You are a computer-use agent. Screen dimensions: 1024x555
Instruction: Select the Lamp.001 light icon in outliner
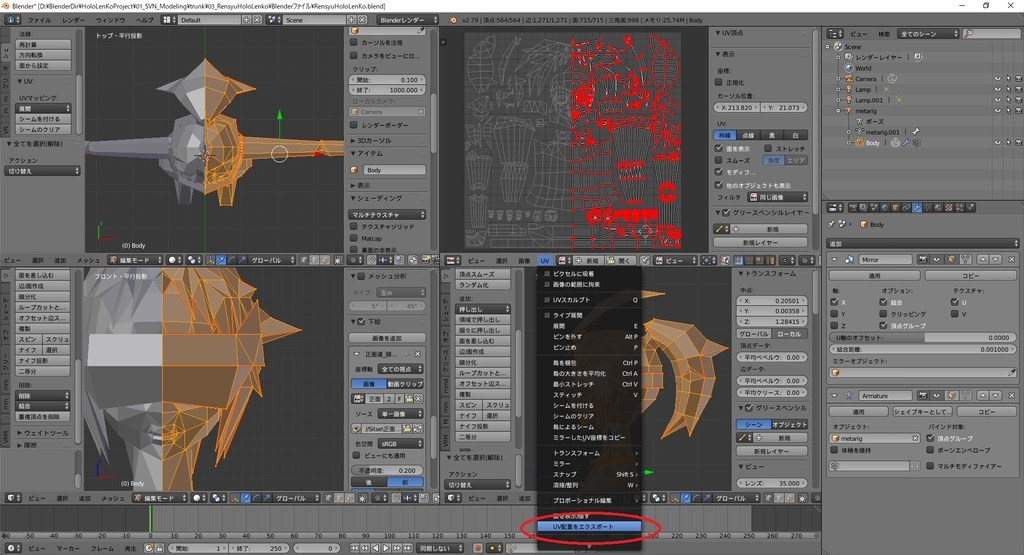tap(849, 101)
